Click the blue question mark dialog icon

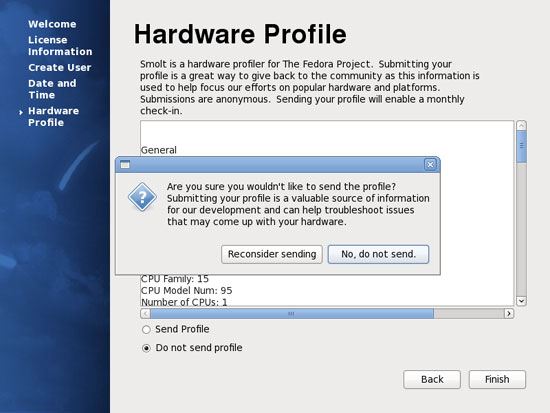(142, 197)
